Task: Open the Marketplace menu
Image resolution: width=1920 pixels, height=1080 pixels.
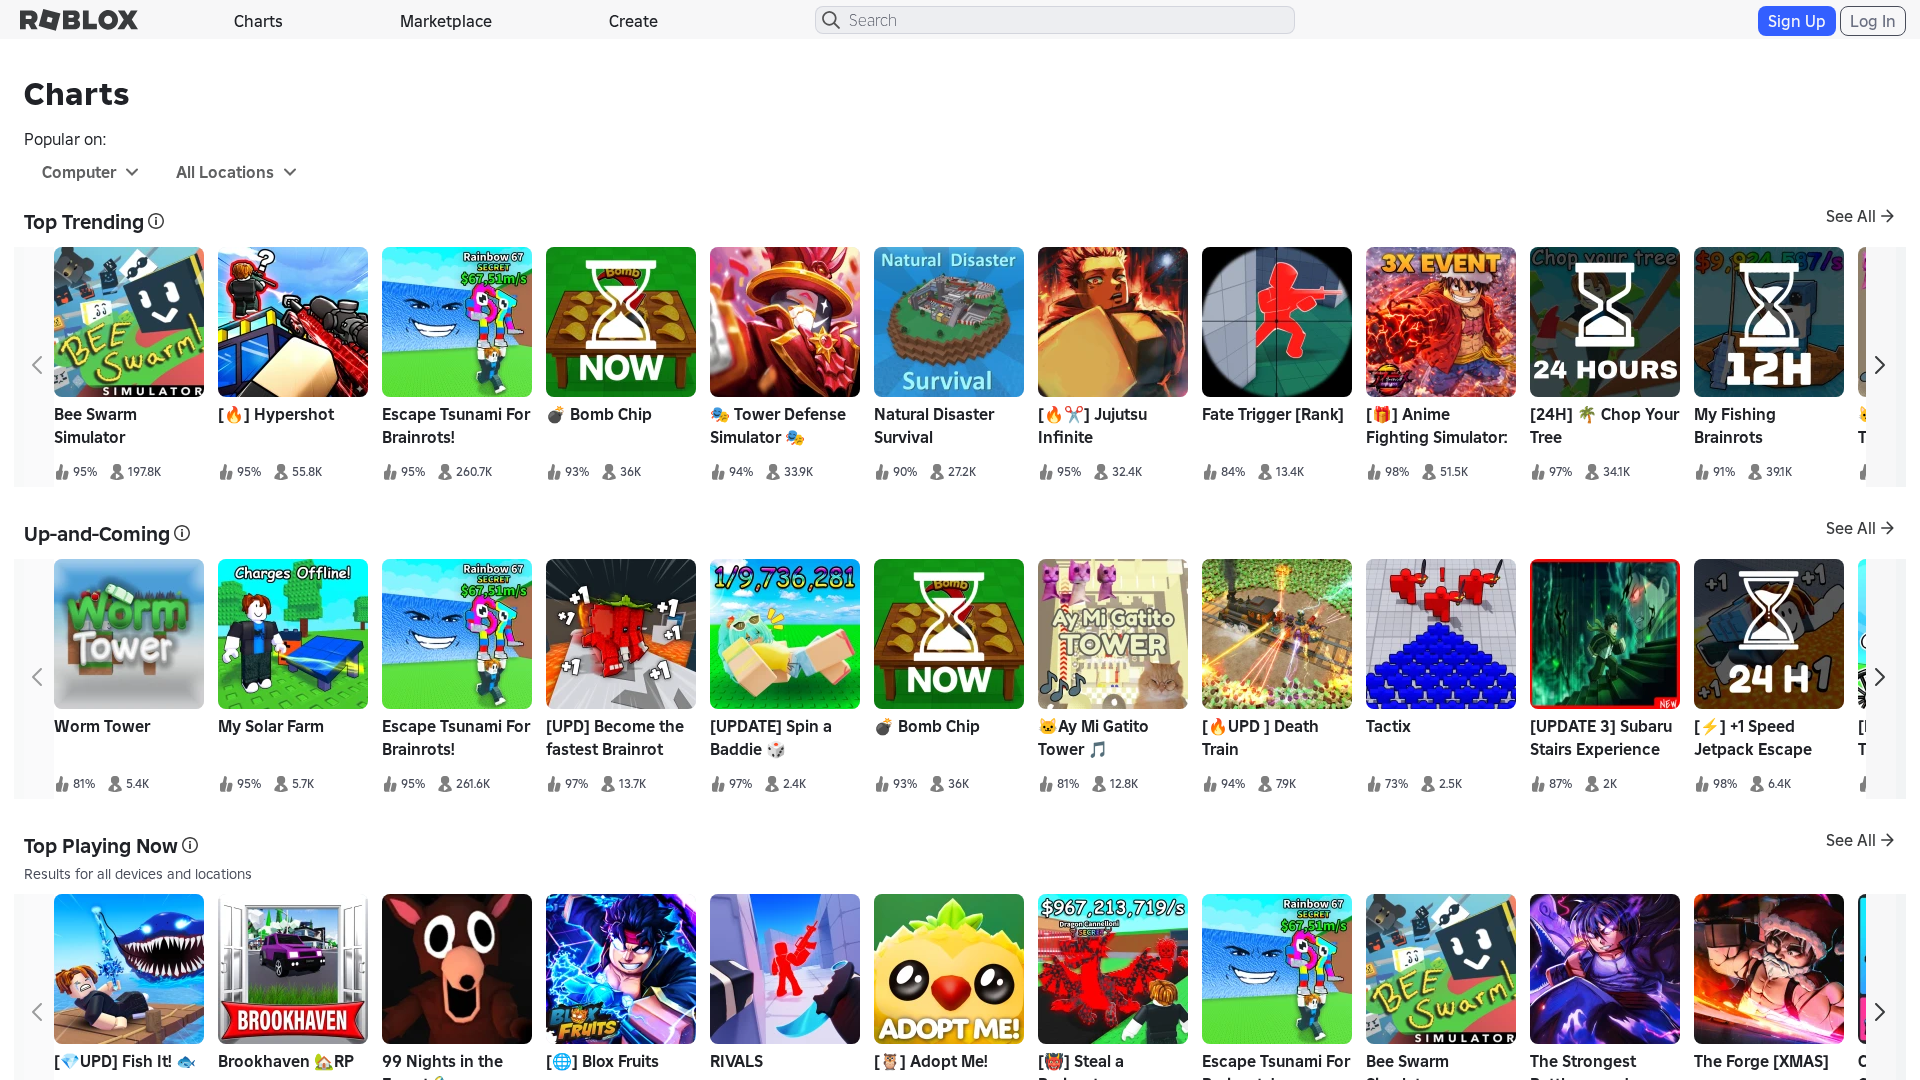Action: point(445,20)
